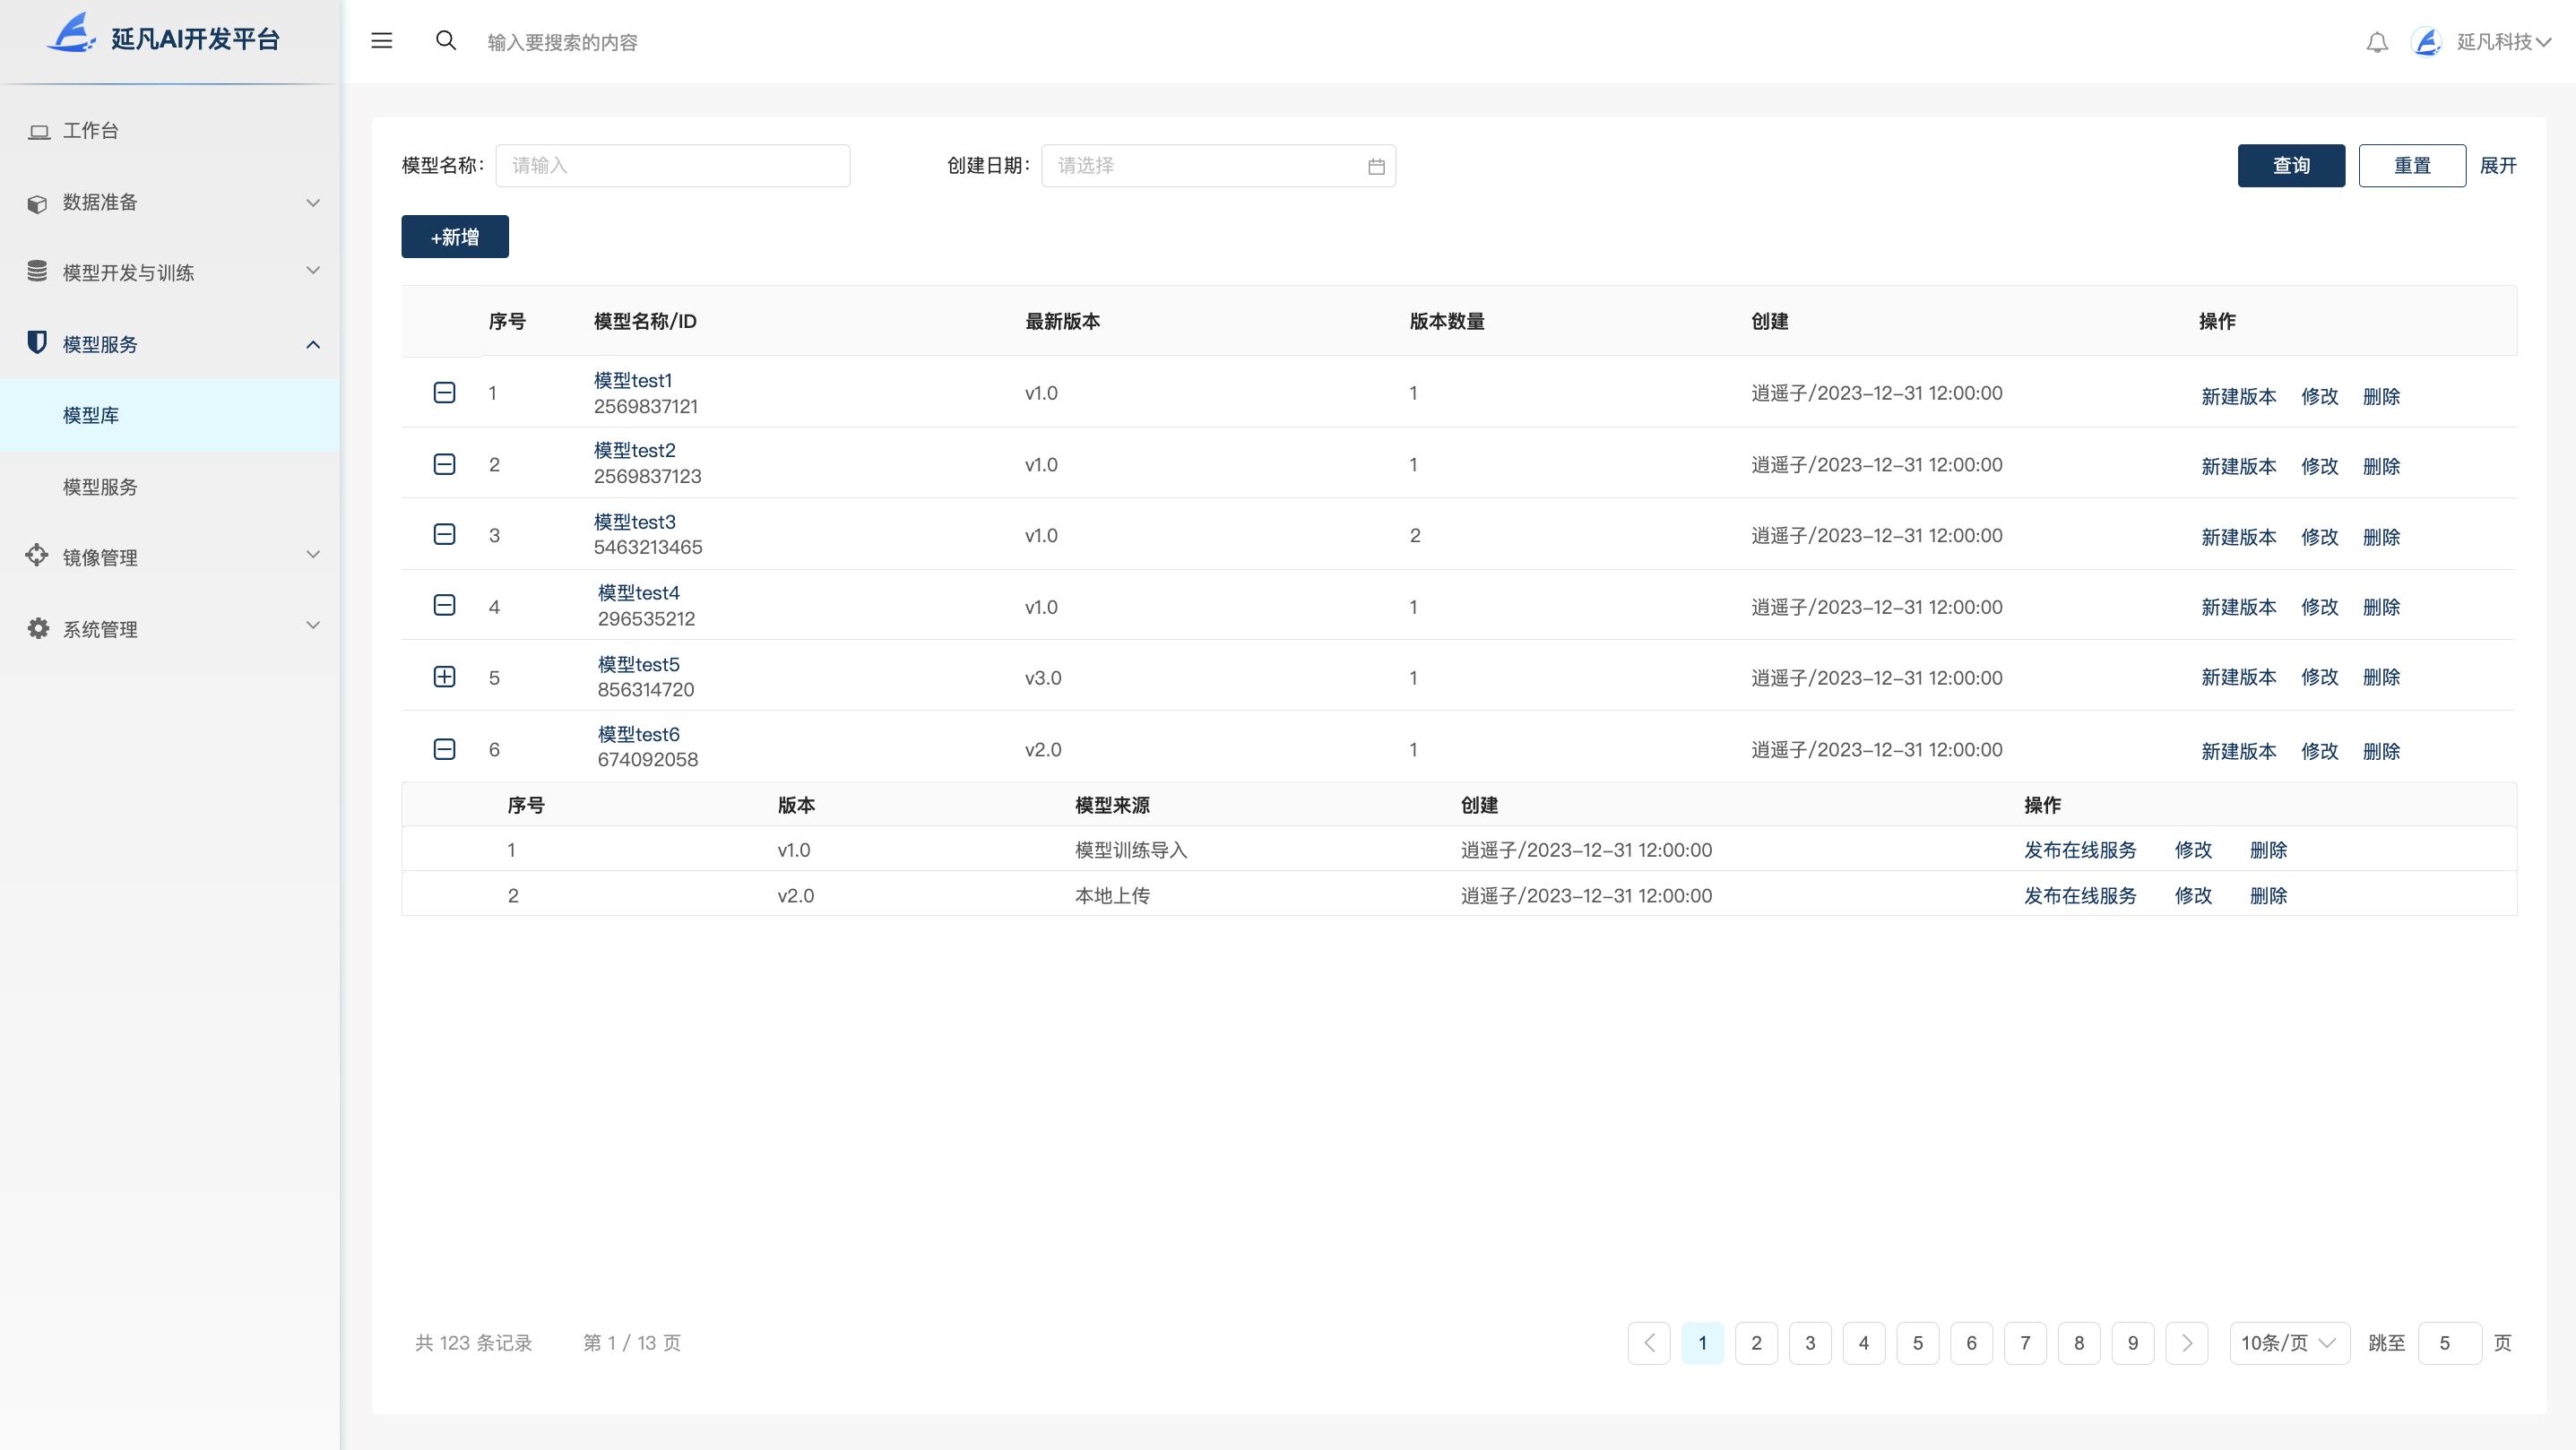This screenshot has width=2576, height=1450.
Task: Switch to the 模型服务 submenu item
Action: pos(98,487)
